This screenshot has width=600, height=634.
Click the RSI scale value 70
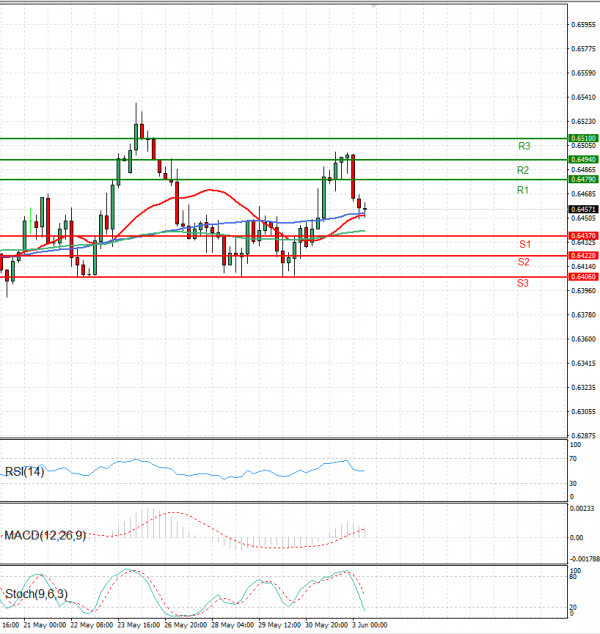click(x=573, y=459)
